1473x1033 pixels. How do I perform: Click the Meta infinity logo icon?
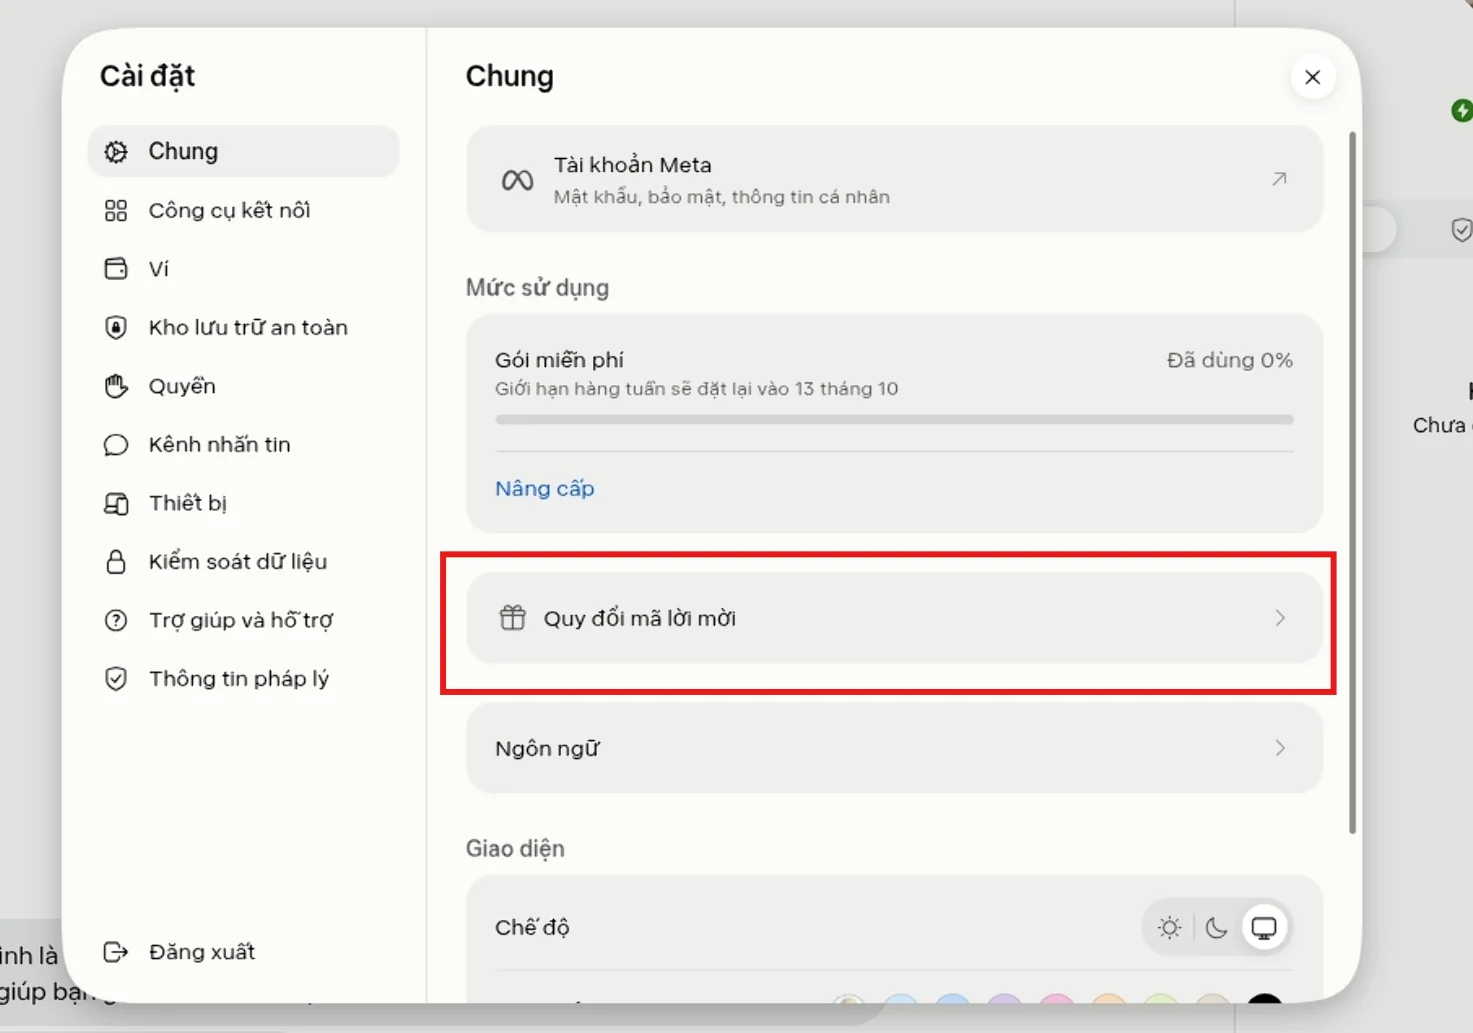(517, 180)
